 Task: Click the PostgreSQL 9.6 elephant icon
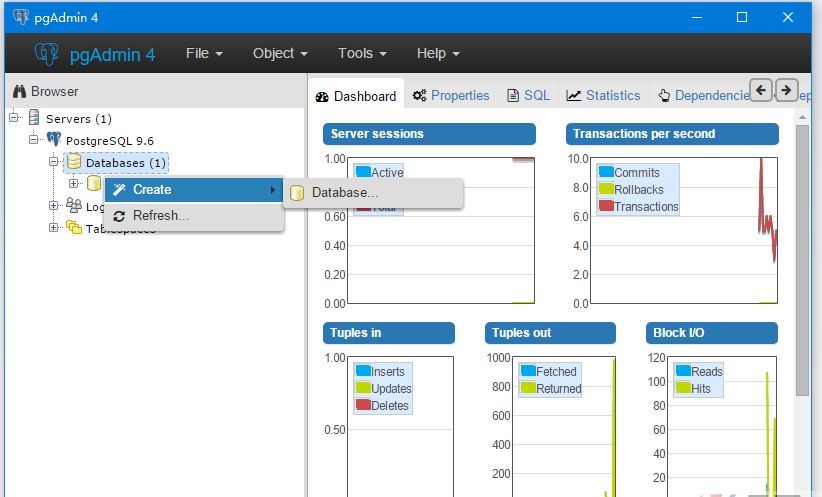[53, 139]
